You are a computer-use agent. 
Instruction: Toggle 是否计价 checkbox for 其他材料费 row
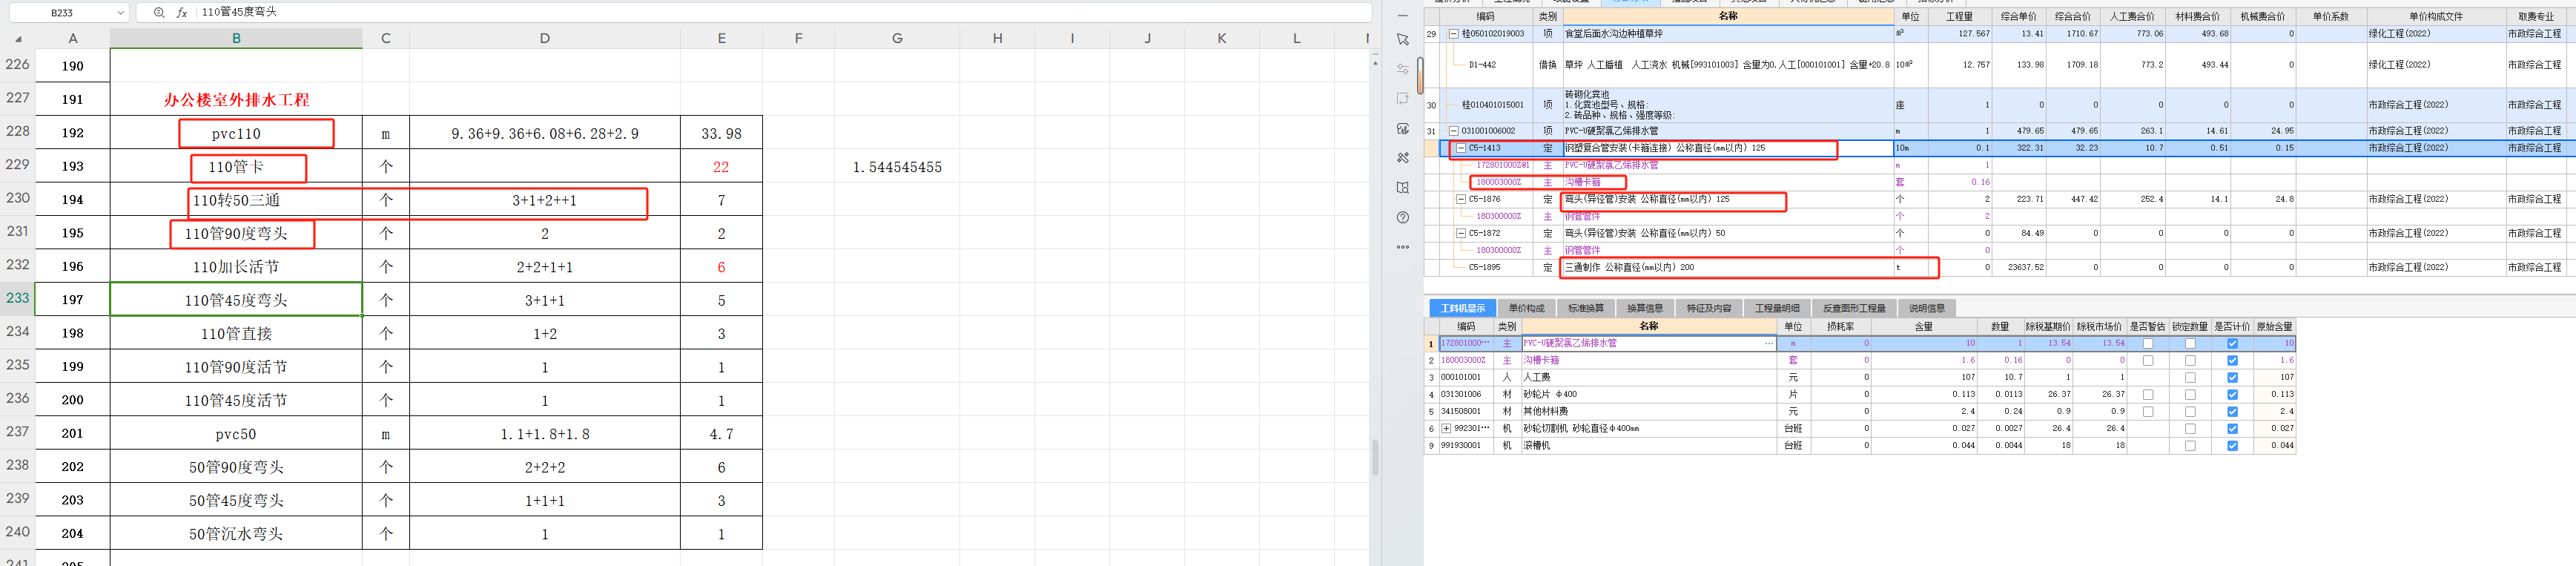click(x=2232, y=412)
